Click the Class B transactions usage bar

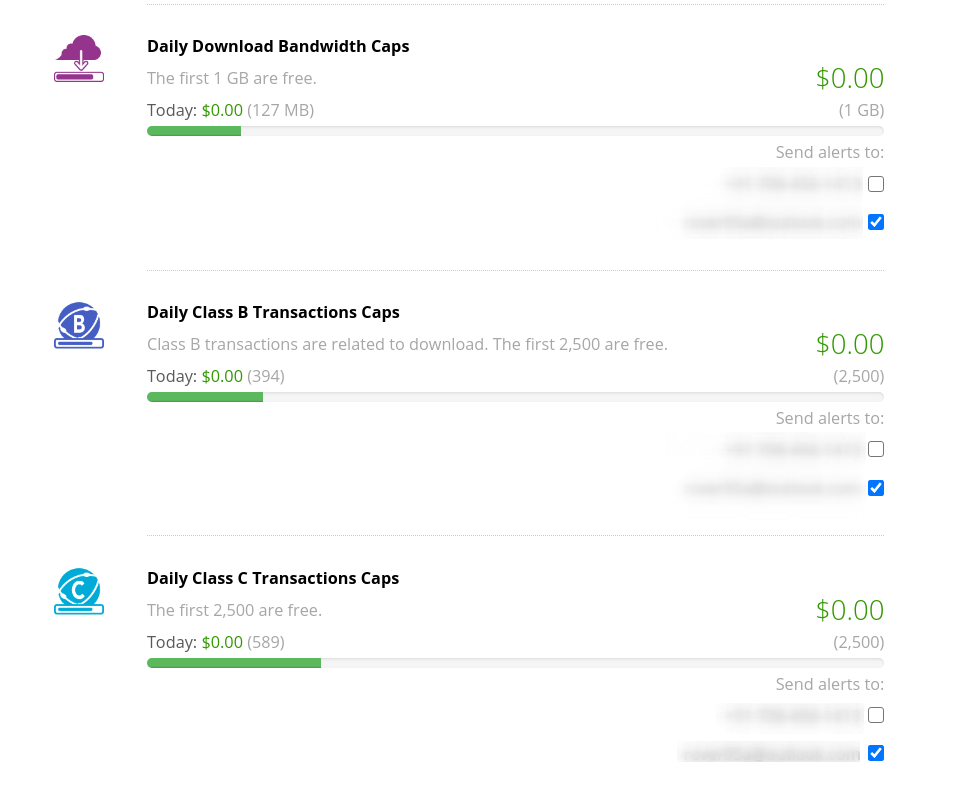(x=515, y=397)
